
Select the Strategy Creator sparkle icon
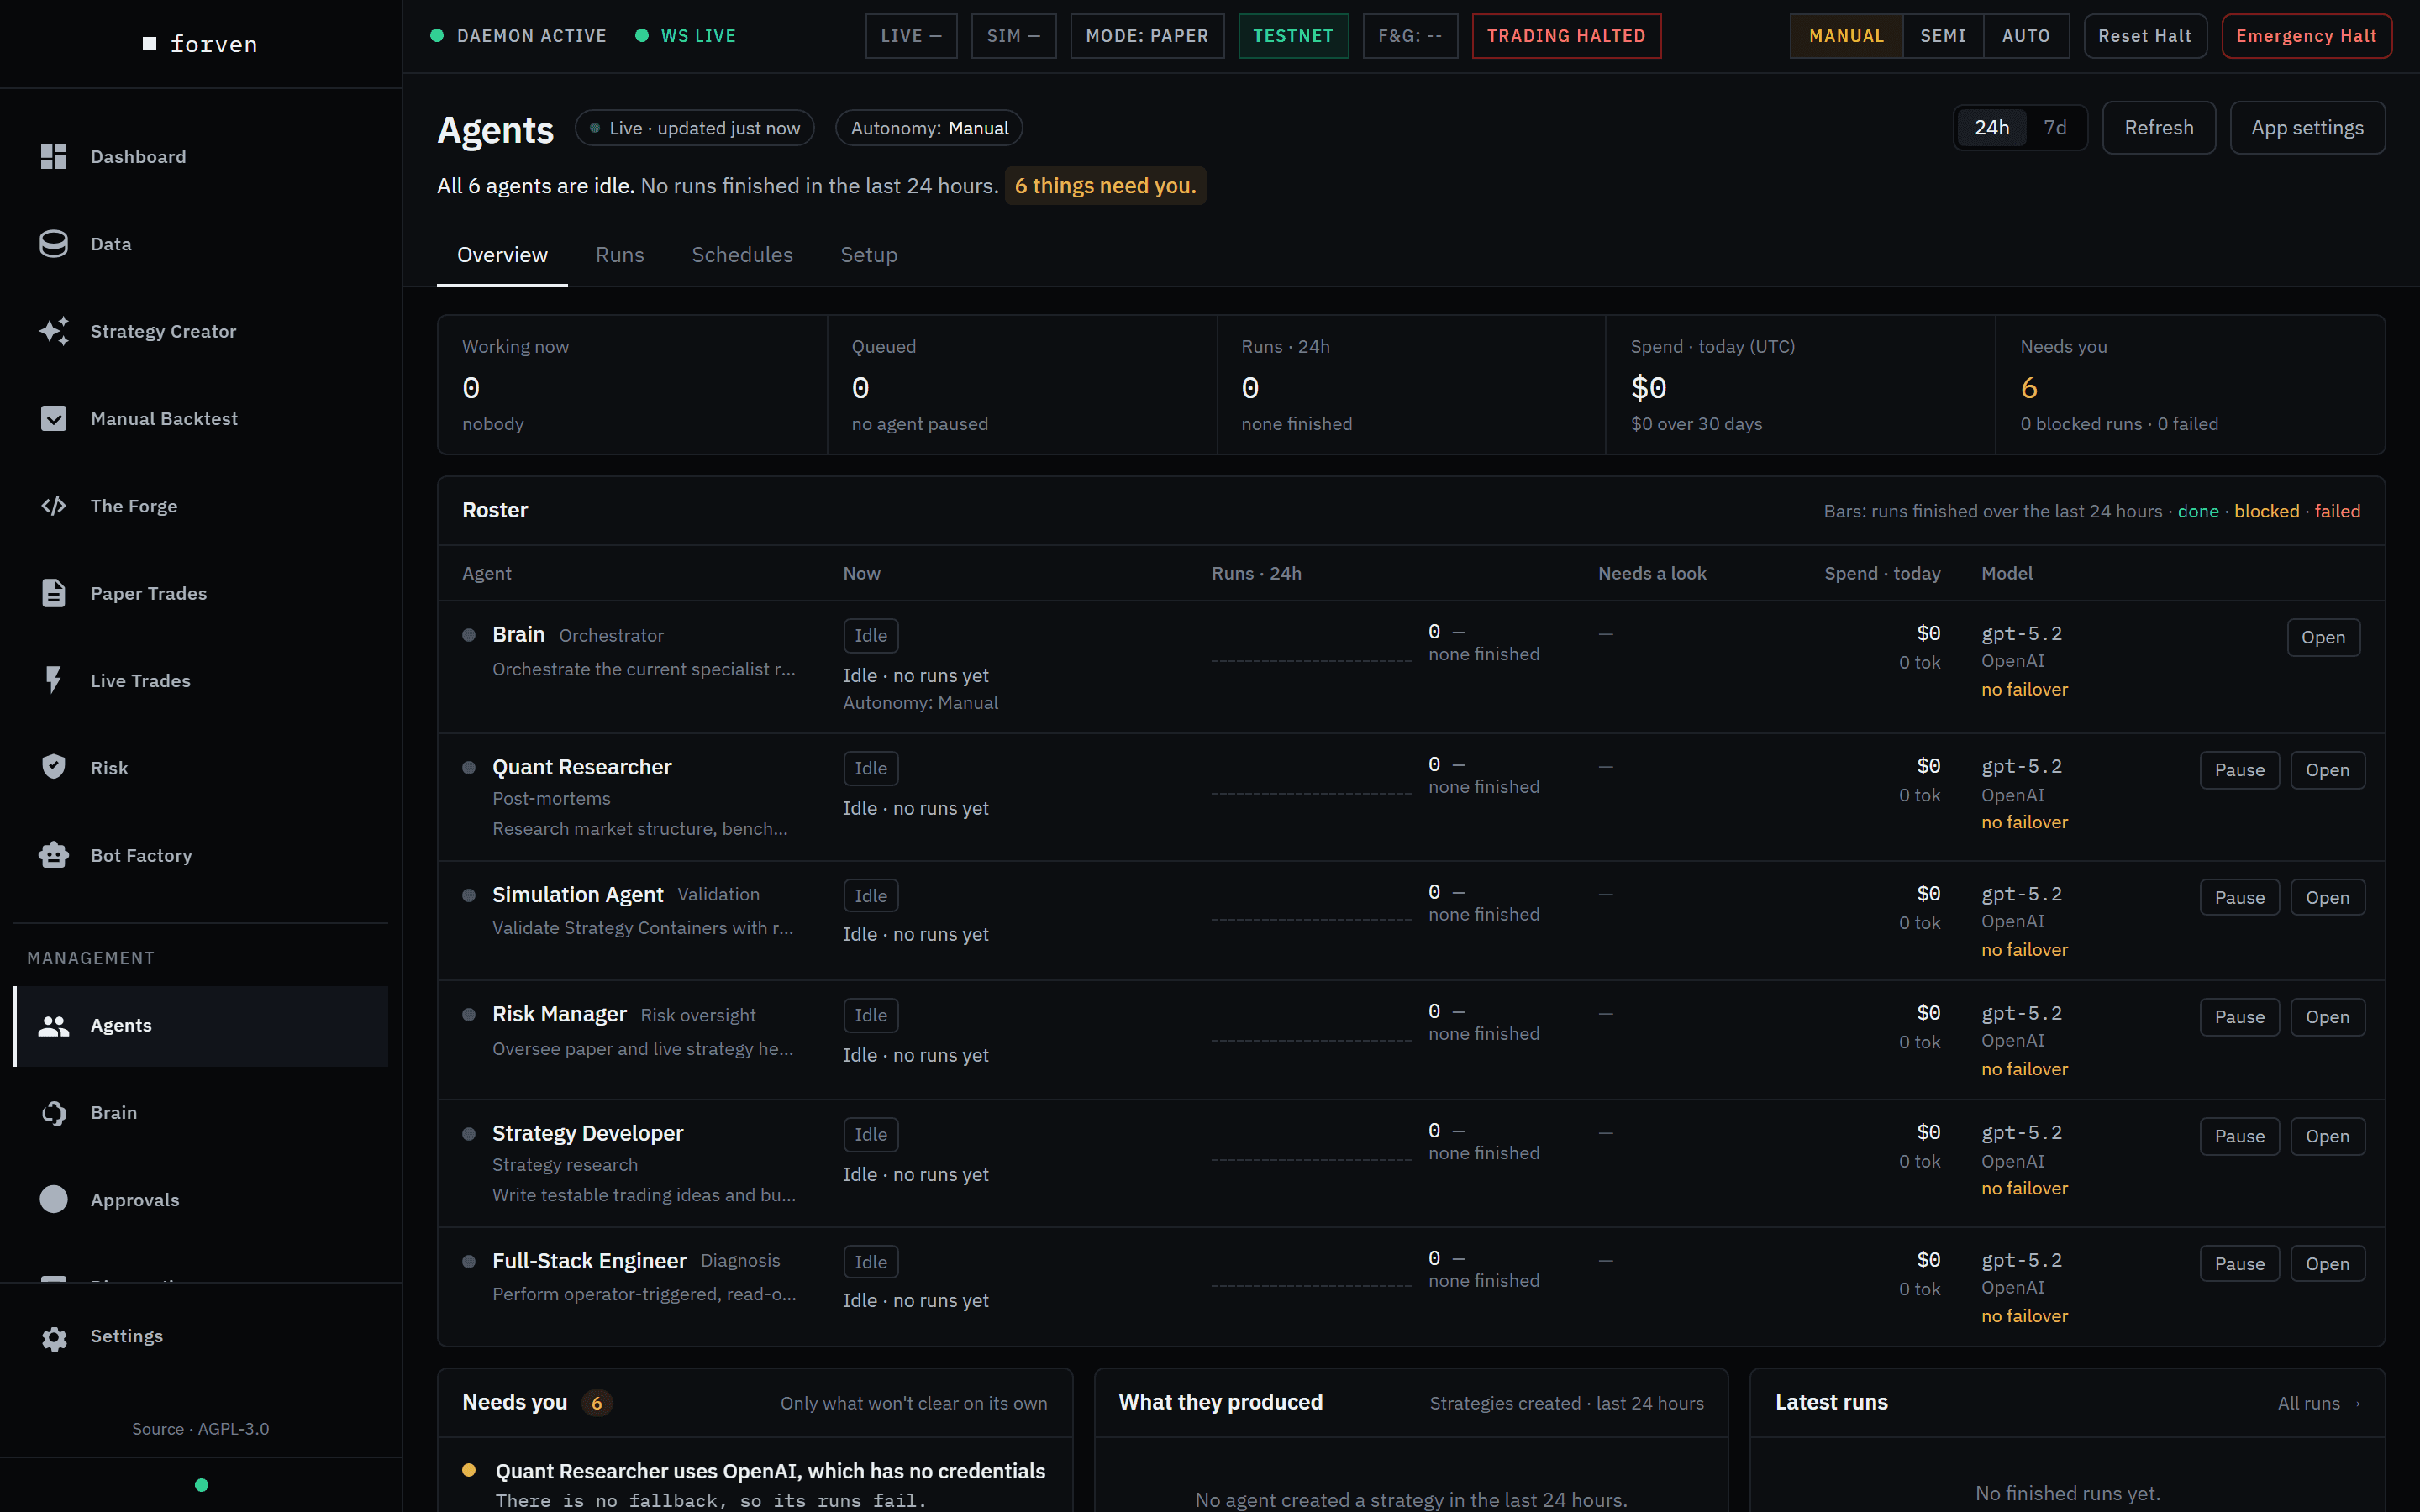(x=54, y=331)
